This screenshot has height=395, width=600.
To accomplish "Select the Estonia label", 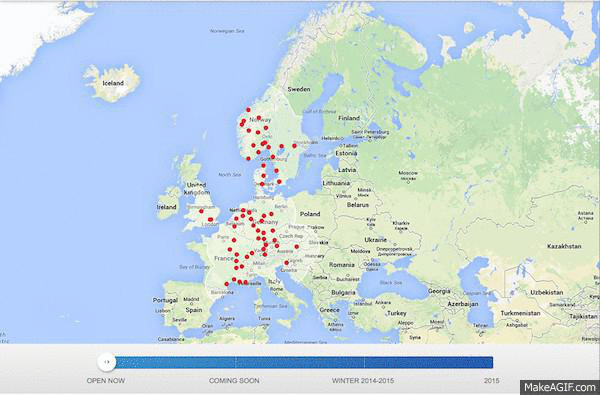I will click(346, 153).
